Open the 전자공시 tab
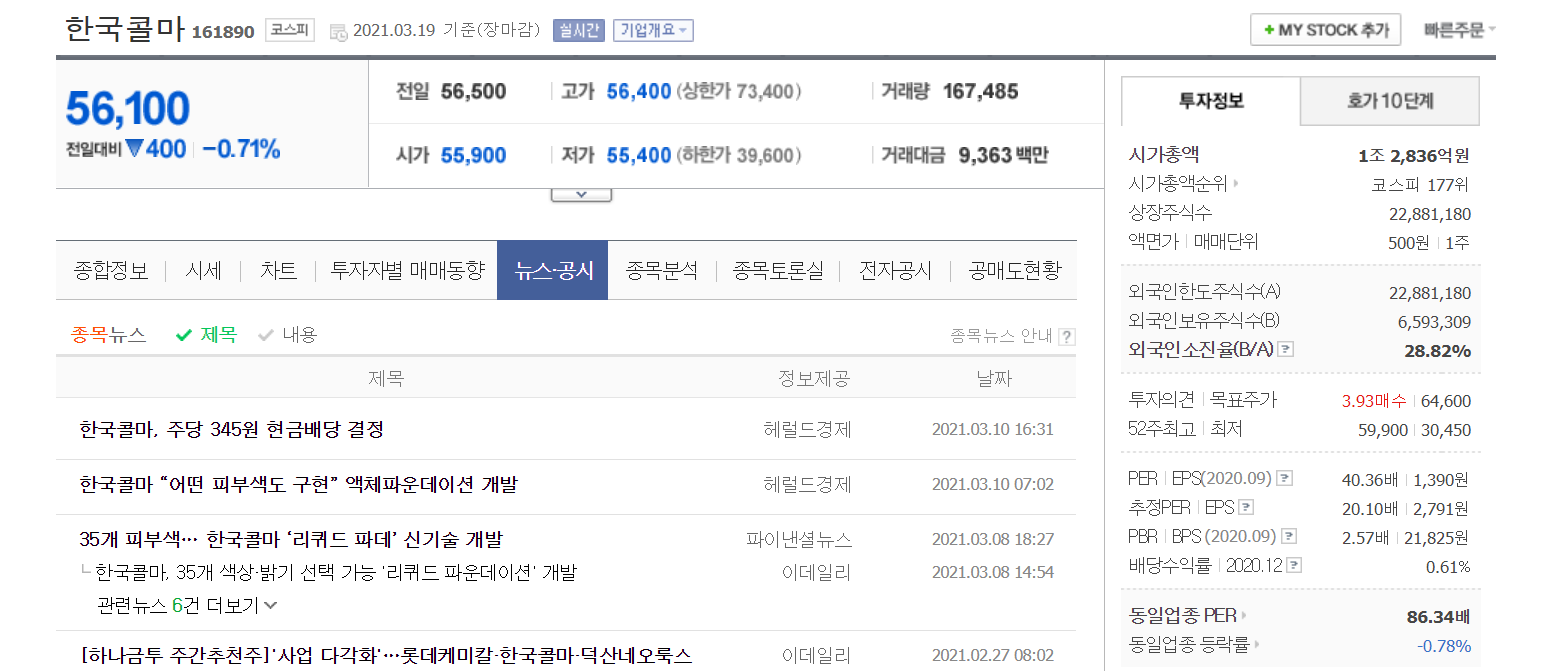 (x=896, y=270)
